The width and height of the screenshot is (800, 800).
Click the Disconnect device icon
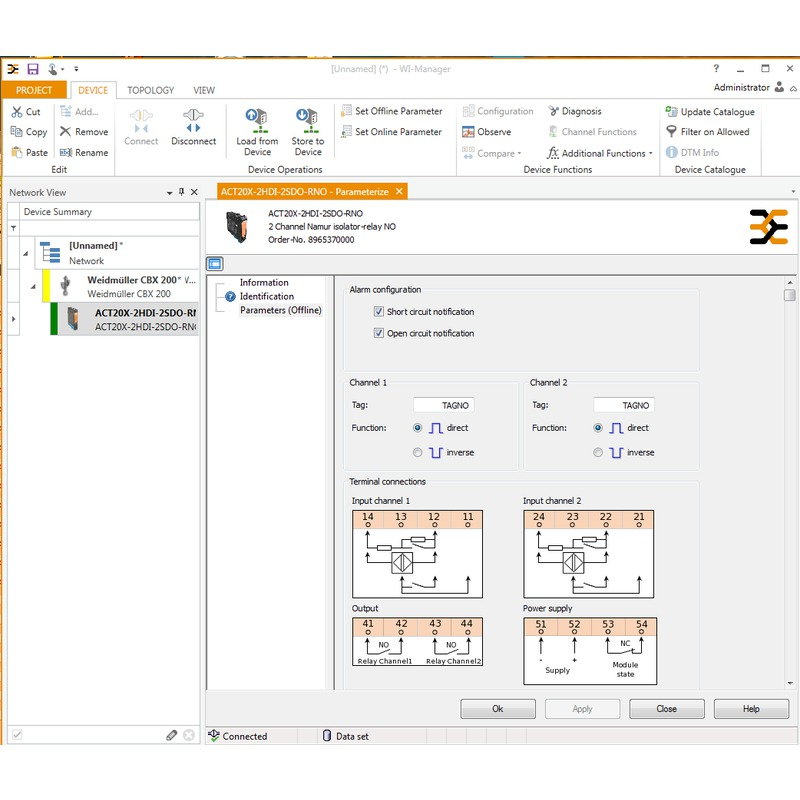click(193, 120)
